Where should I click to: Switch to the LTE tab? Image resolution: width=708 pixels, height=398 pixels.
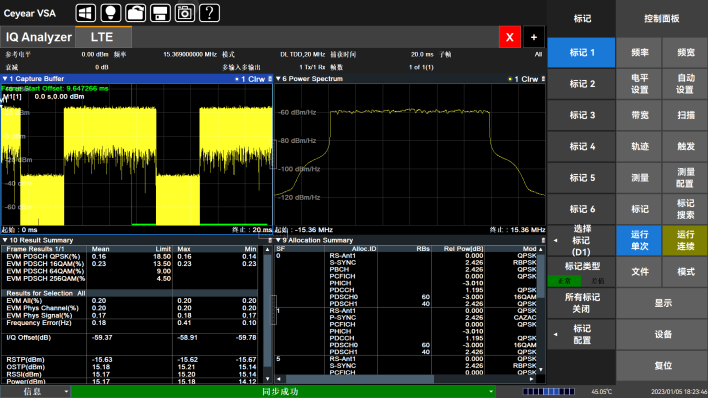click(x=103, y=37)
